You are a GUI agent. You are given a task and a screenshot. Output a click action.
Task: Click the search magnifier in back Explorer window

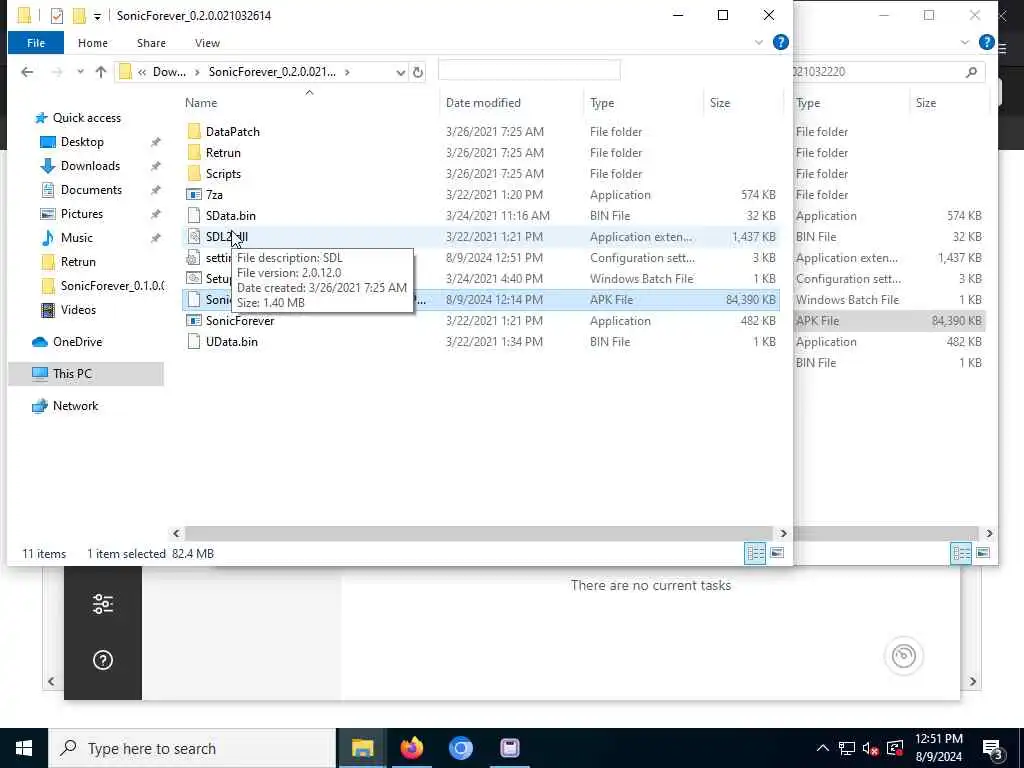click(971, 72)
